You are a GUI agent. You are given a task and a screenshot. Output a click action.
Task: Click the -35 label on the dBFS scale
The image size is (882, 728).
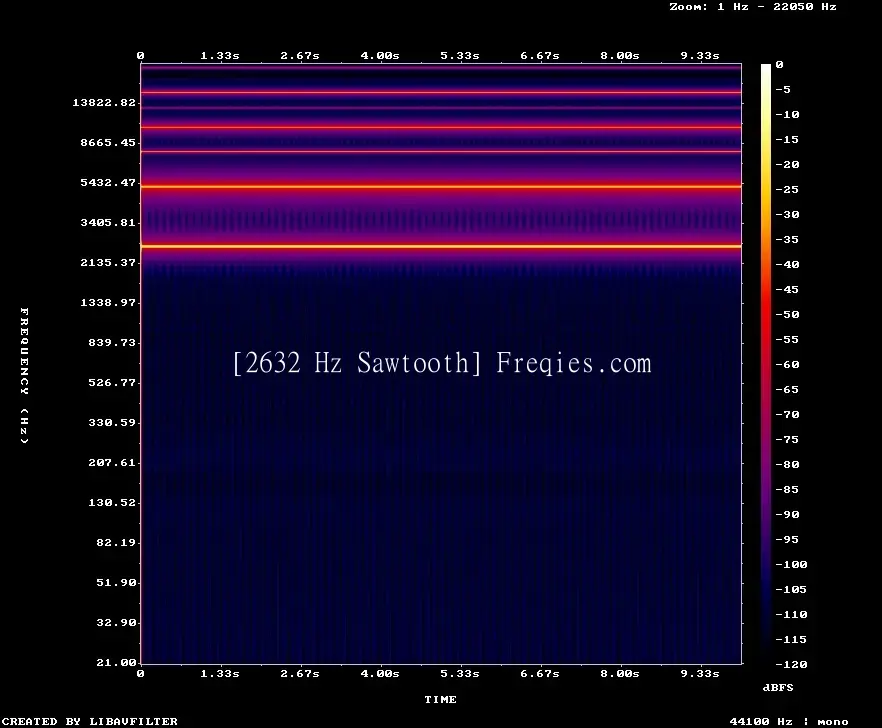(787, 239)
